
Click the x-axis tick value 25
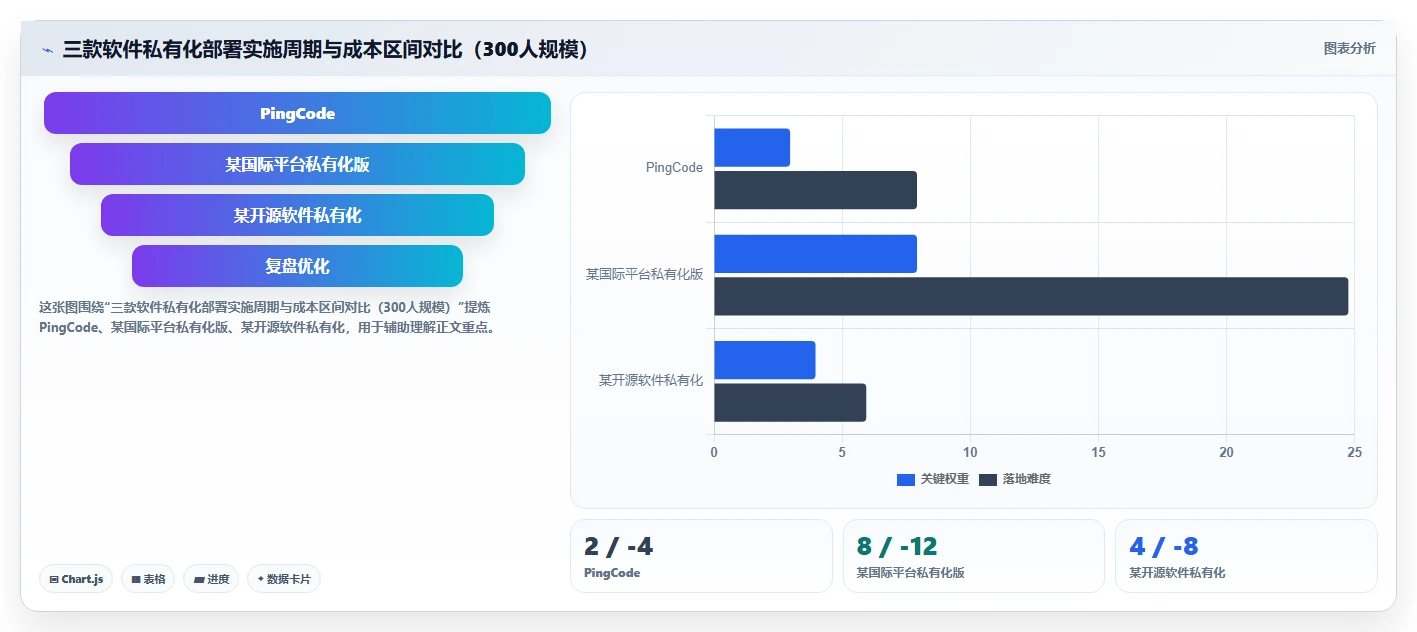click(1354, 452)
